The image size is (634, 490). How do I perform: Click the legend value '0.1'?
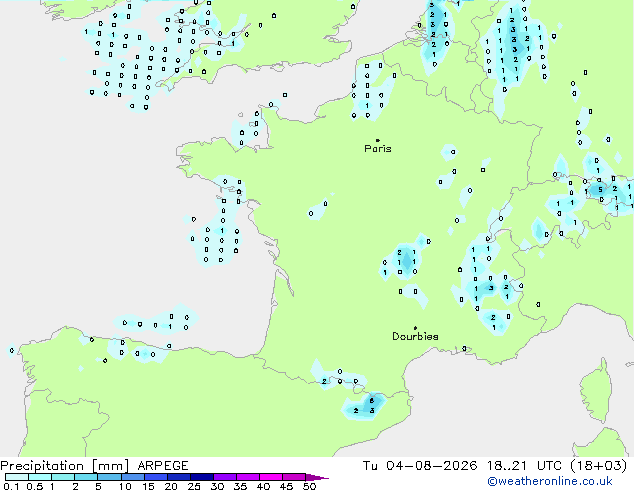10,486
